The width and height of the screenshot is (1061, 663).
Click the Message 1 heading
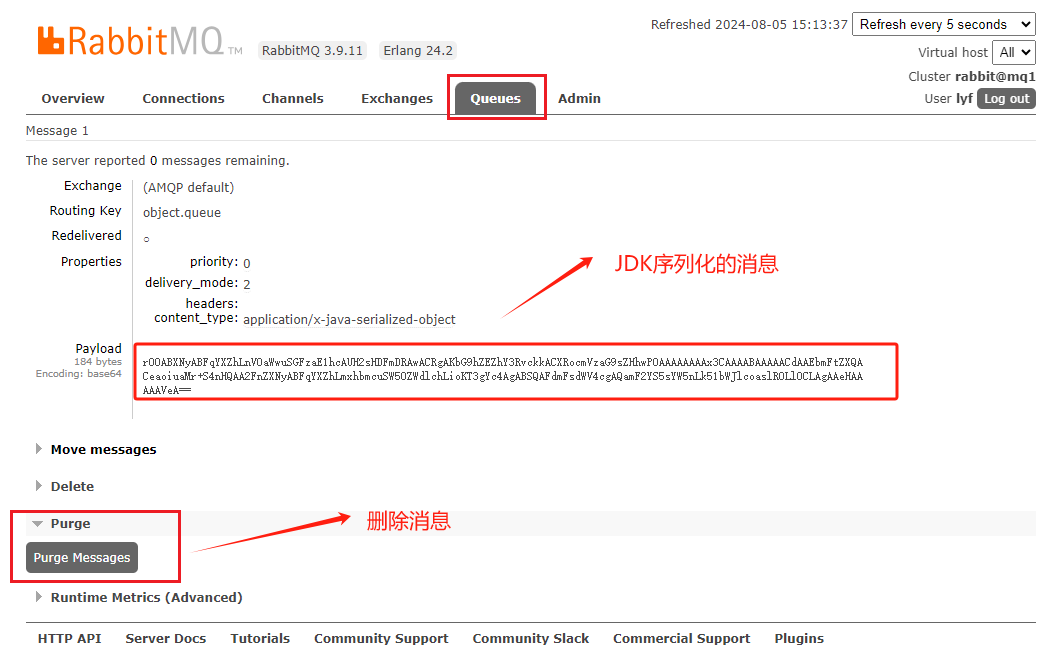point(57,131)
